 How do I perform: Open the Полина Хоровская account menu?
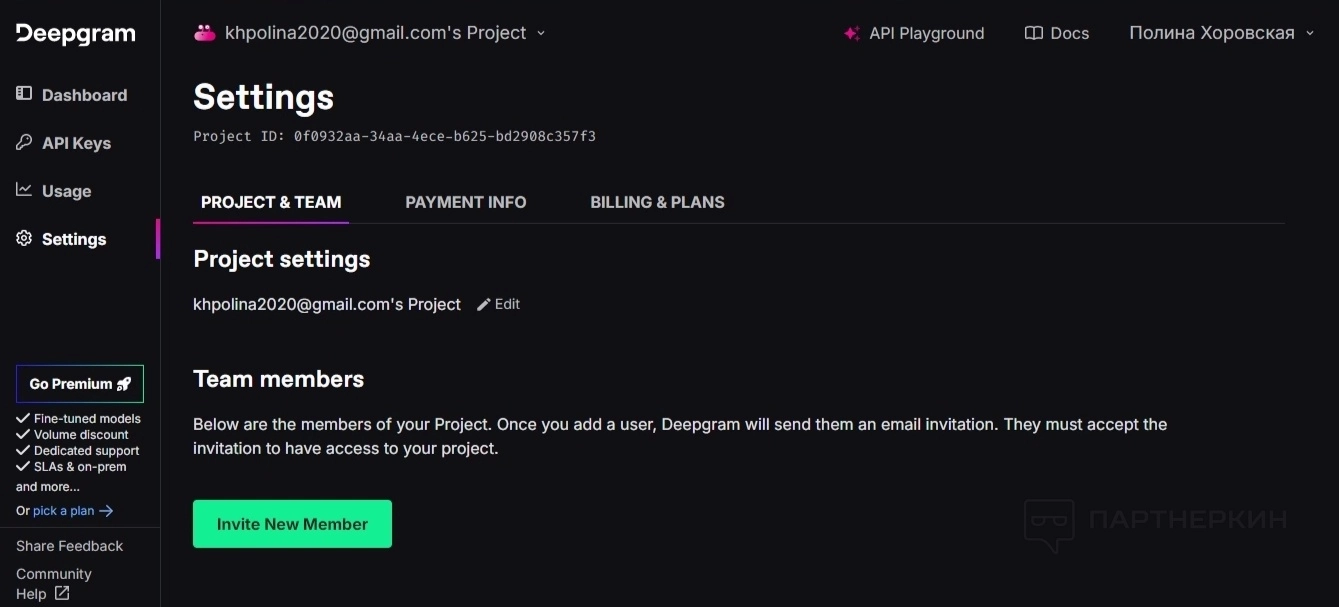click(1220, 33)
